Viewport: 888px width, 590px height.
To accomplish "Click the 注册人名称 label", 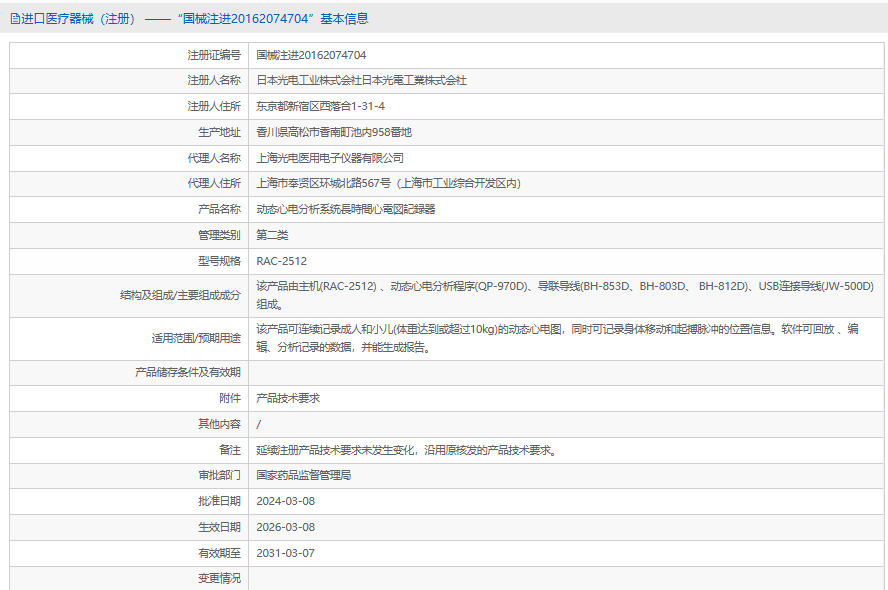I will pyautogui.click(x=214, y=80).
